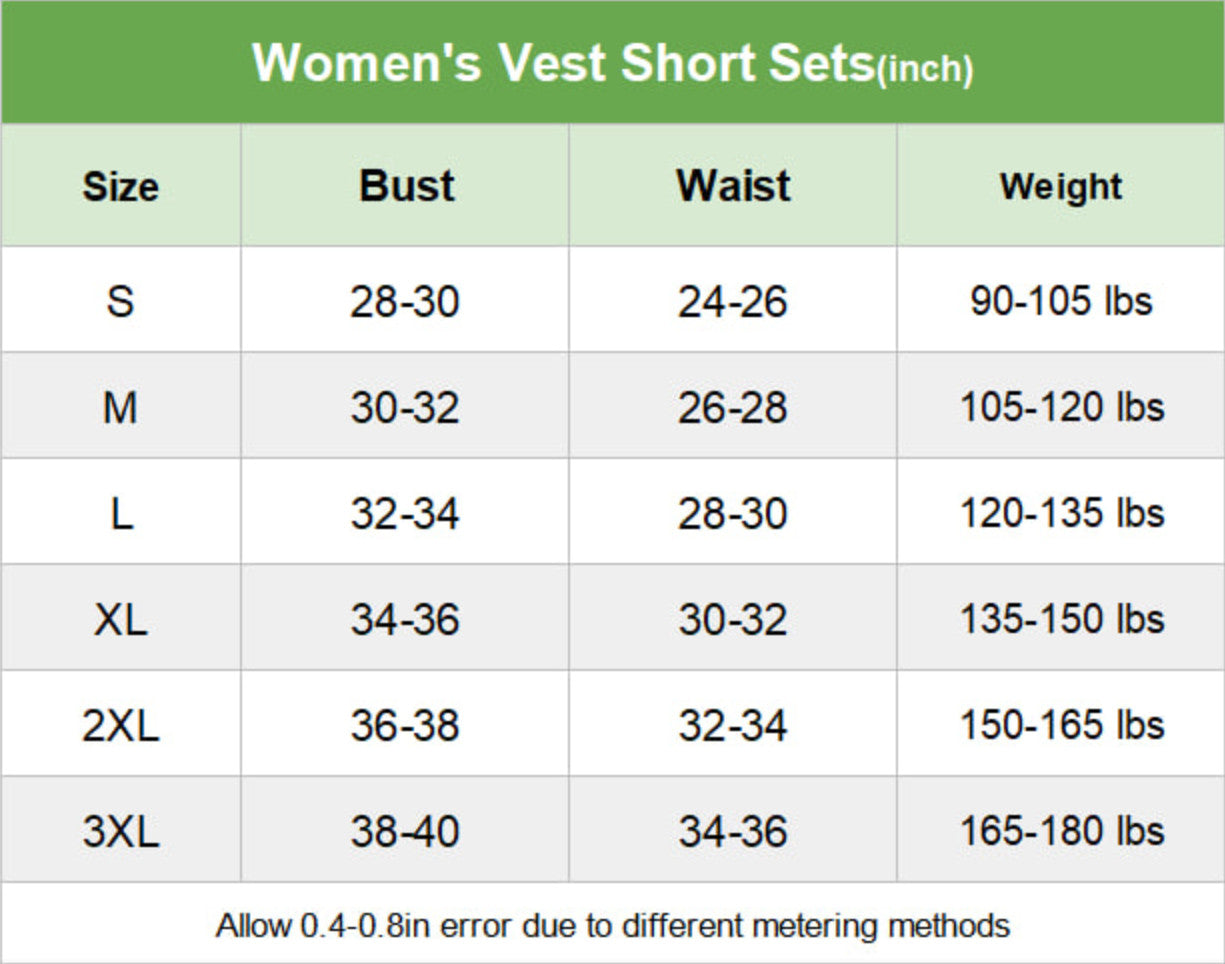Click the 38-40 bust value for 3XL
1225x964 pixels.
[405, 832]
